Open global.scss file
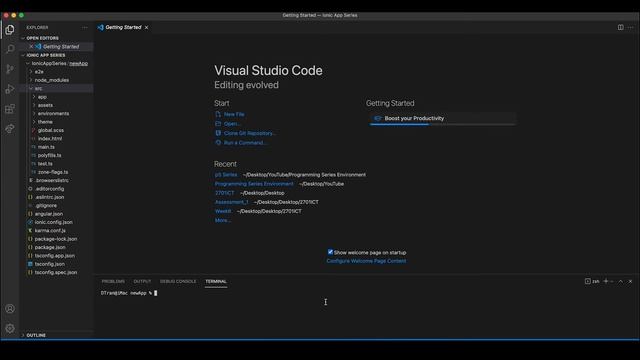 pos(51,130)
